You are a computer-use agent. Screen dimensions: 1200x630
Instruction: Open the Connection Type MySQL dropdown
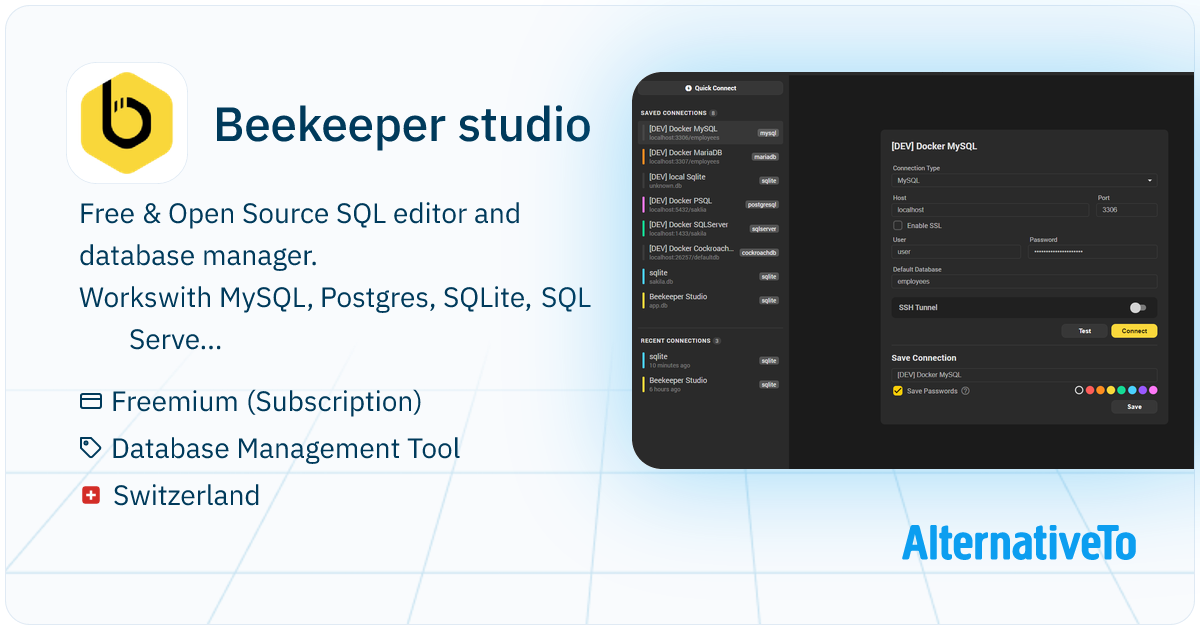point(1024,181)
